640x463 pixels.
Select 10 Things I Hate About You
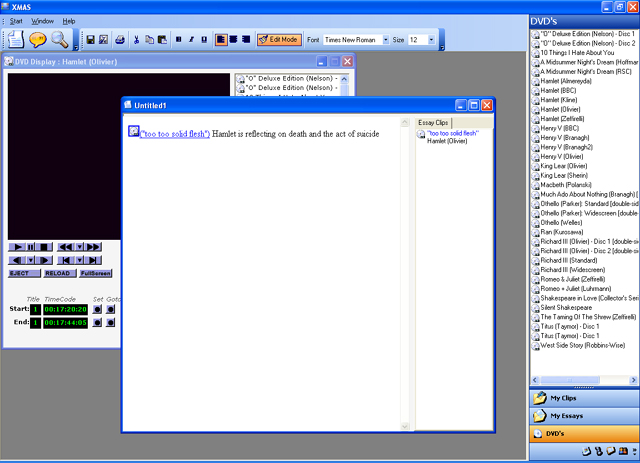click(x=577, y=53)
